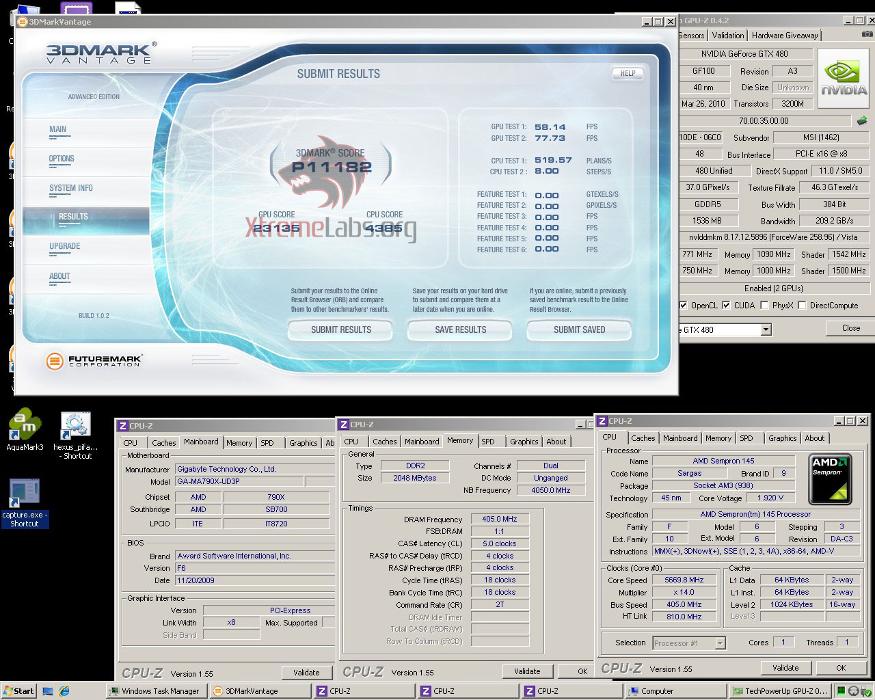Switch to Sensors tab in GPU-Z

click(x=692, y=35)
